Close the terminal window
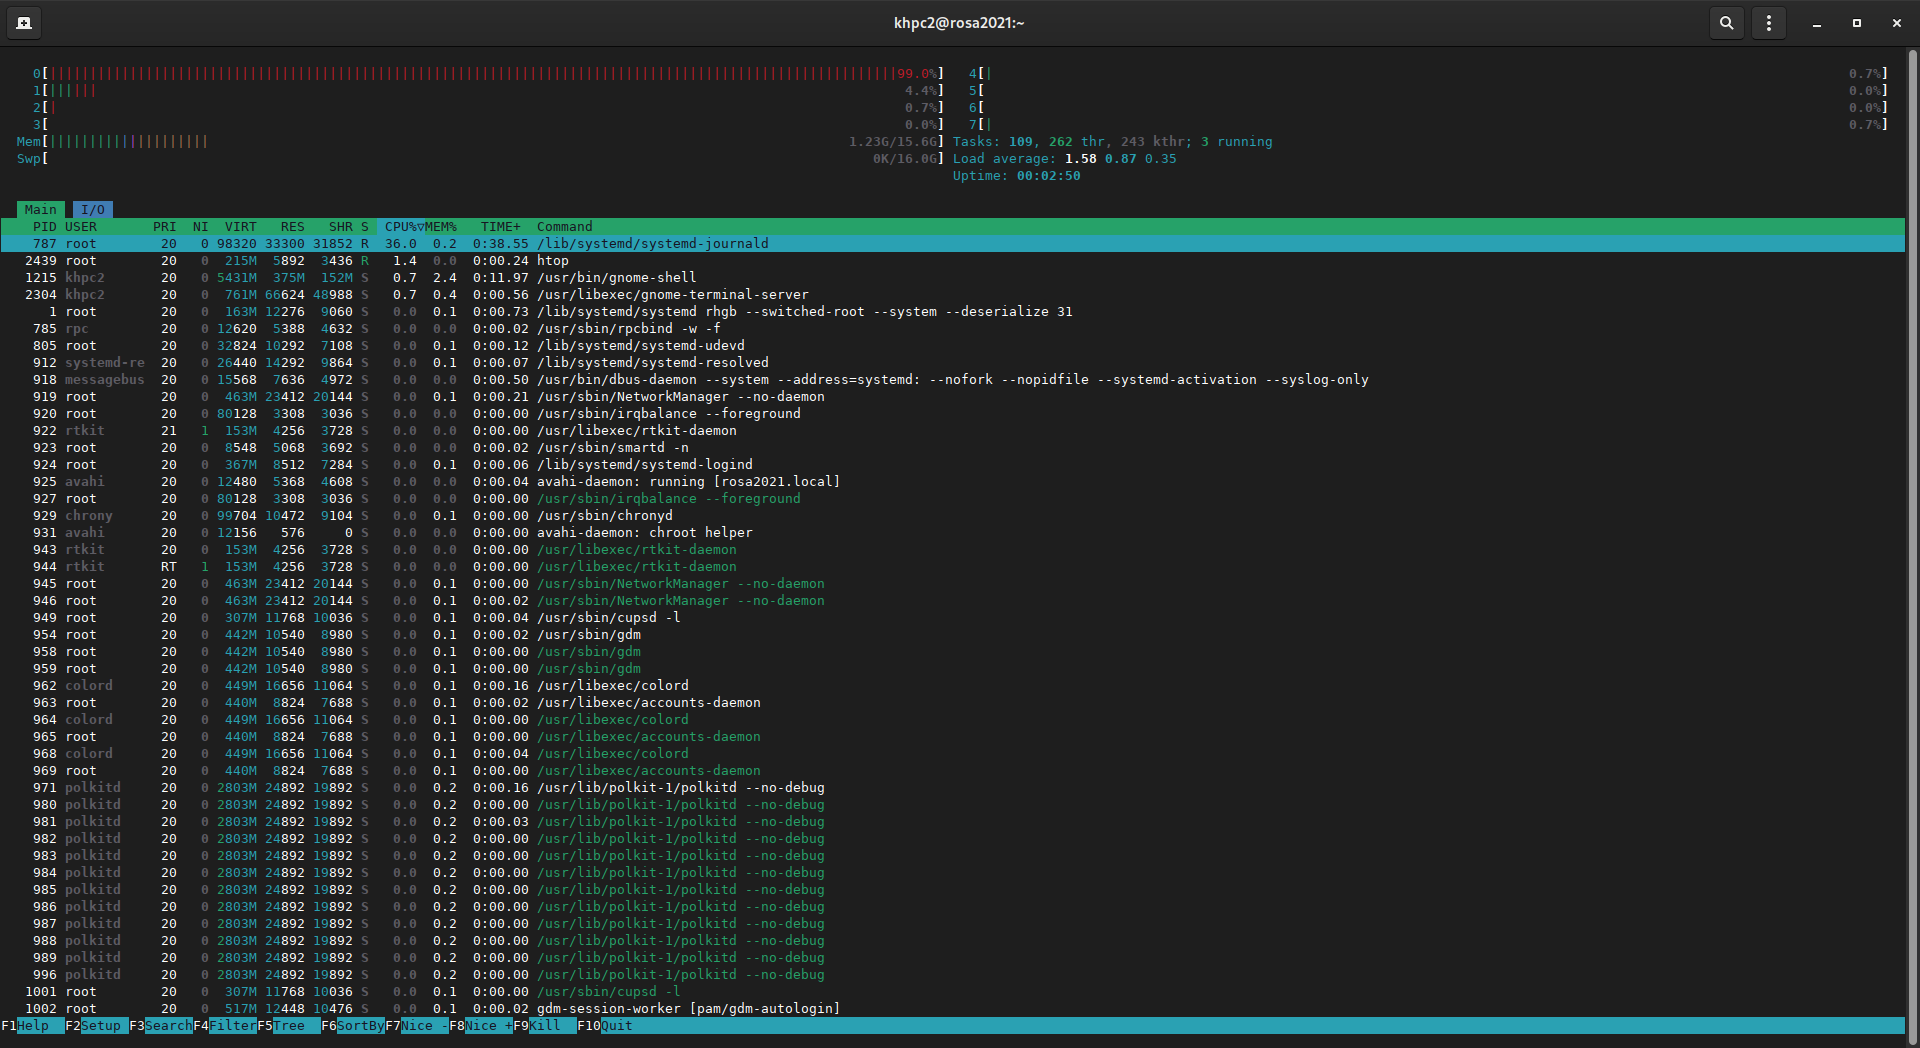The width and height of the screenshot is (1920, 1048). coord(1897,23)
